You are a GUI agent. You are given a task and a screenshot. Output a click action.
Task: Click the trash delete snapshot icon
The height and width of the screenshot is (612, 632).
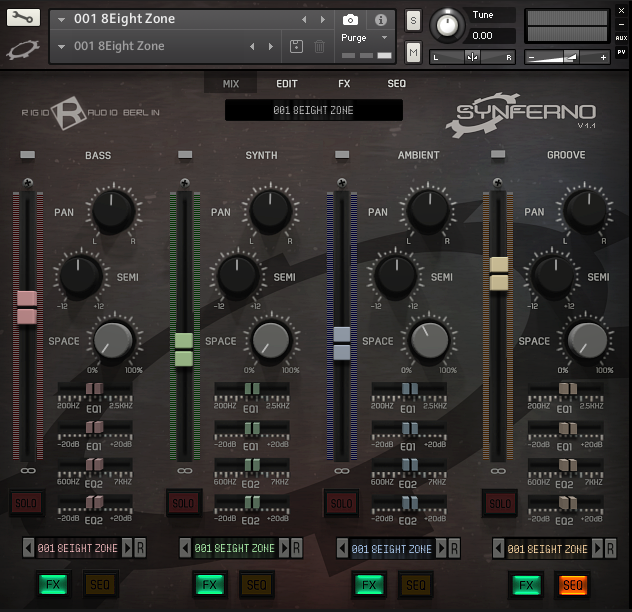(319, 46)
